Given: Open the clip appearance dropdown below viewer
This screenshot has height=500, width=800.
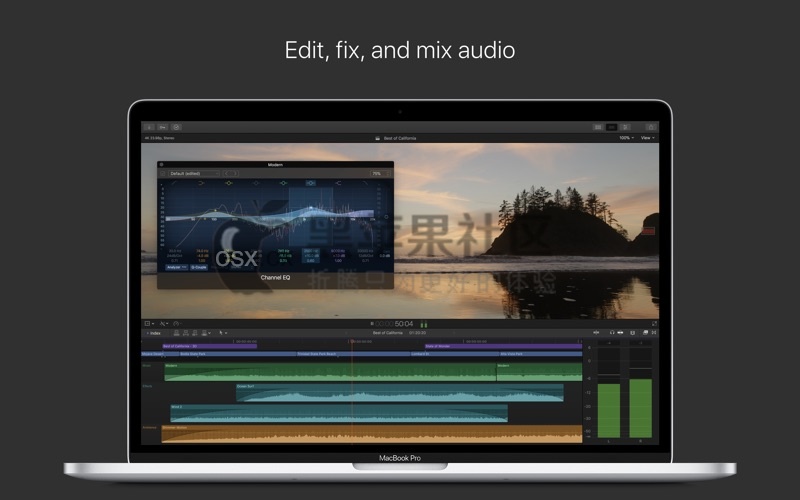Looking at the screenshot, I should click(149, 323).
